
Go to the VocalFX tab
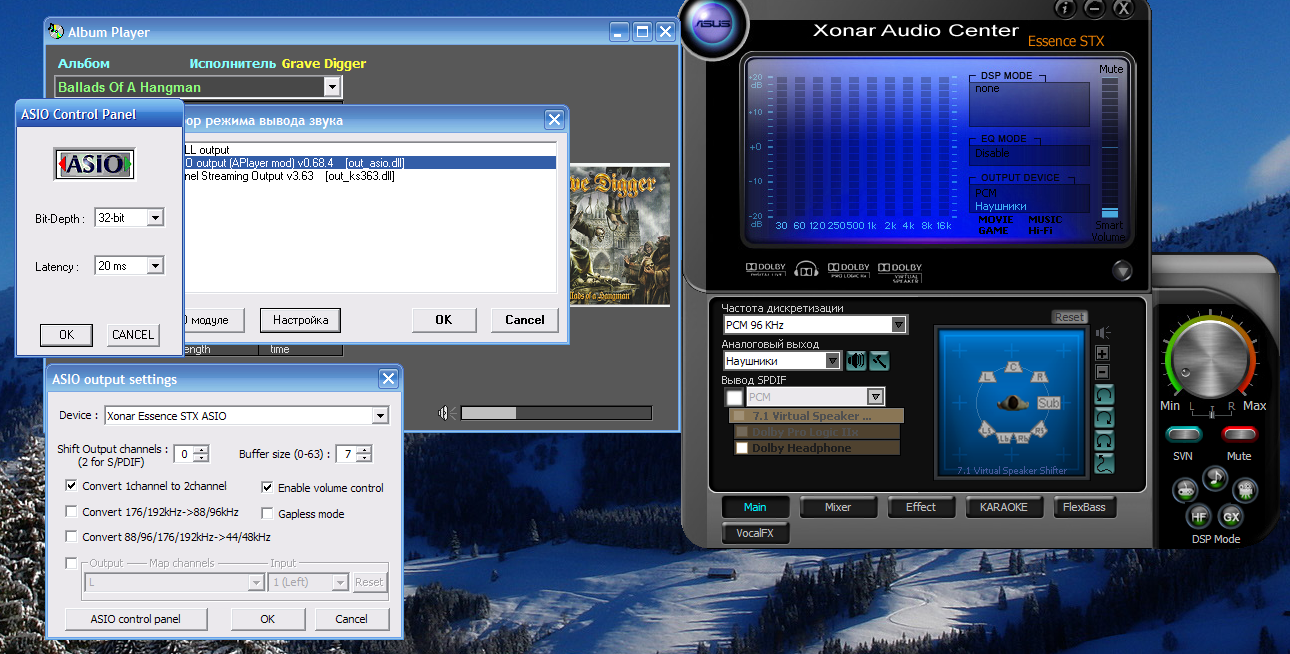click(755, 533)
